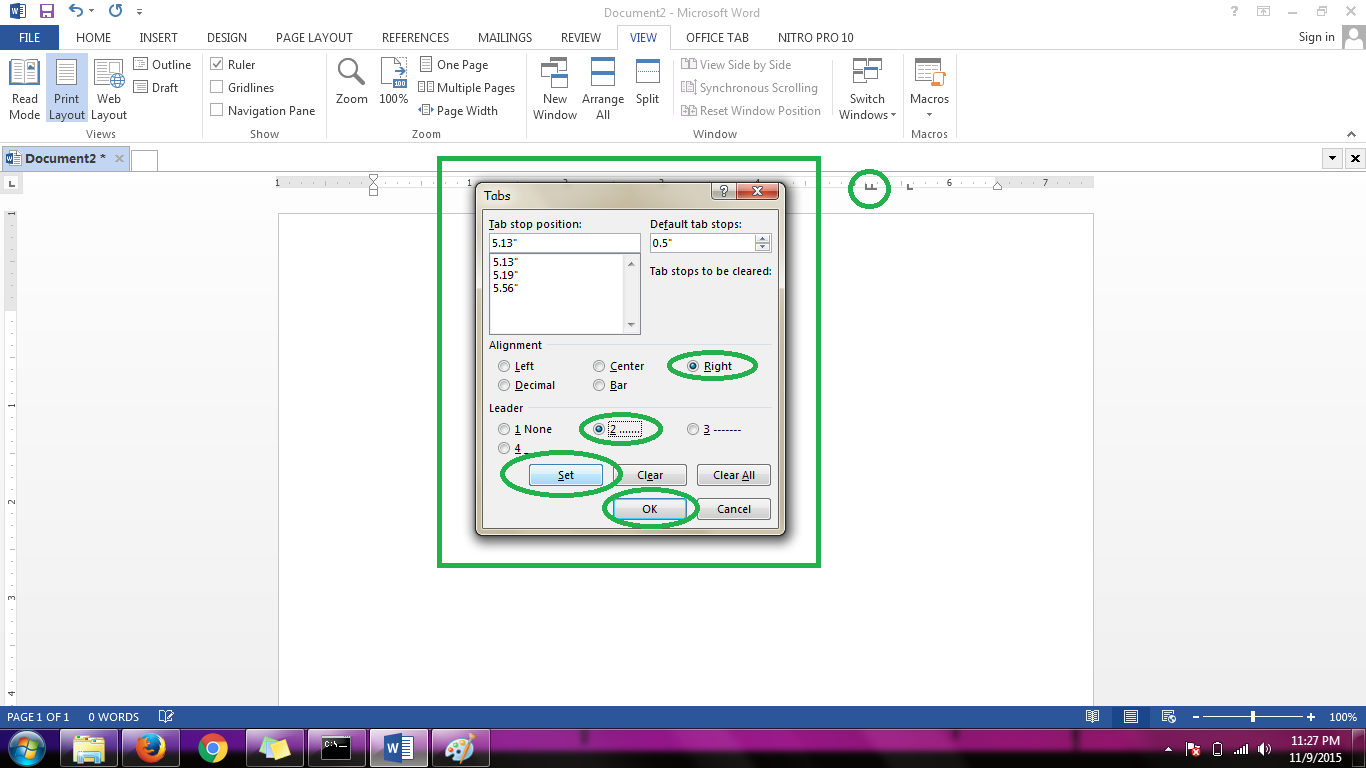Enable the Gridlines checkbox
This screenshot has width=1366, height=768.
click(217, 87)
